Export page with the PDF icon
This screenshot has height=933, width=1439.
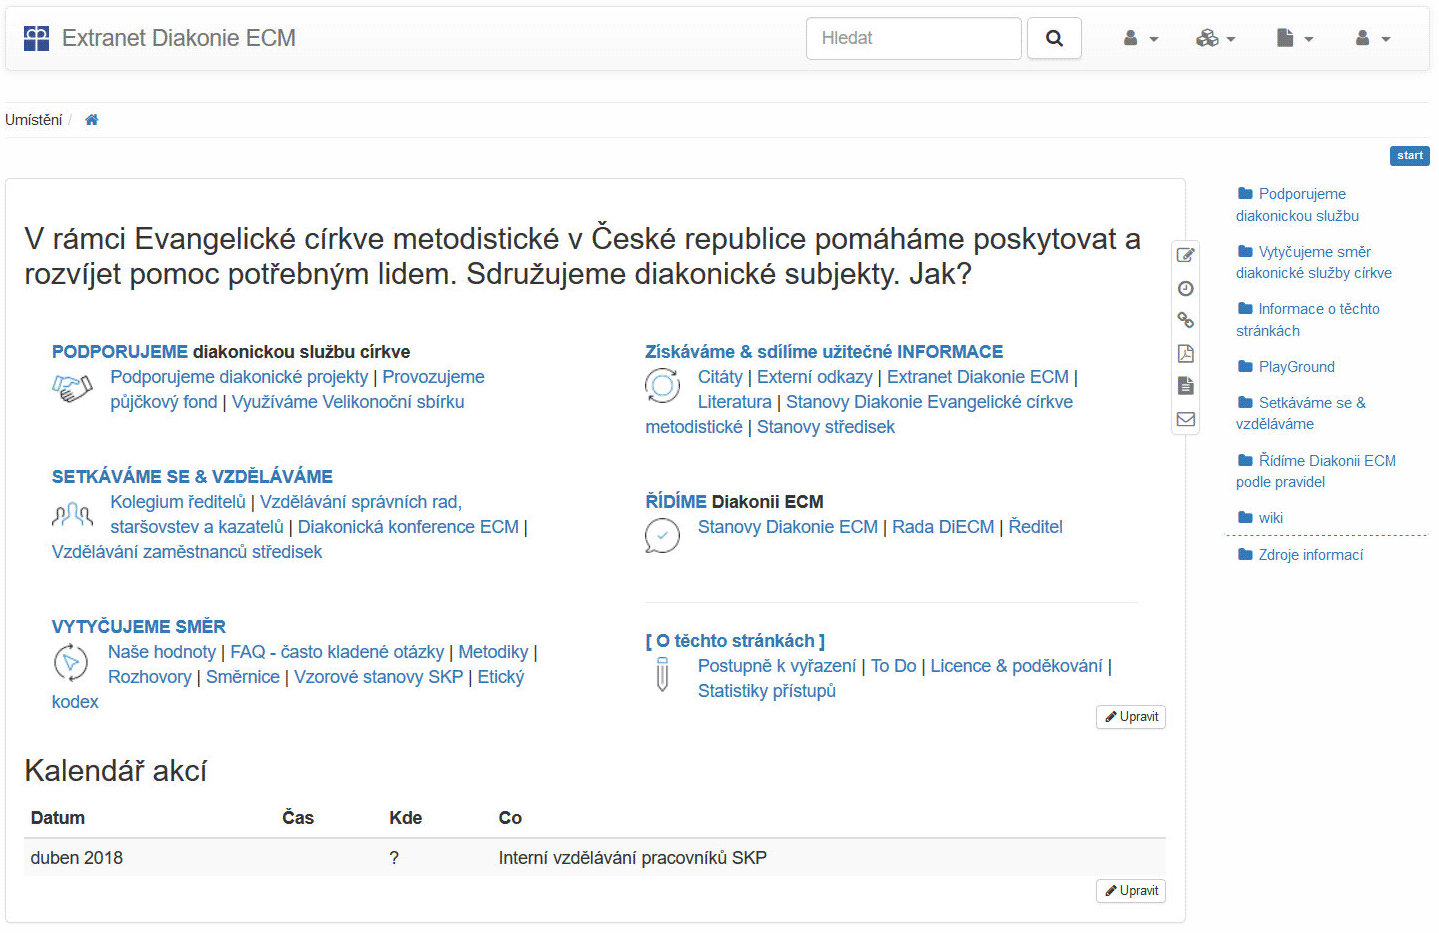(1185, 353)
